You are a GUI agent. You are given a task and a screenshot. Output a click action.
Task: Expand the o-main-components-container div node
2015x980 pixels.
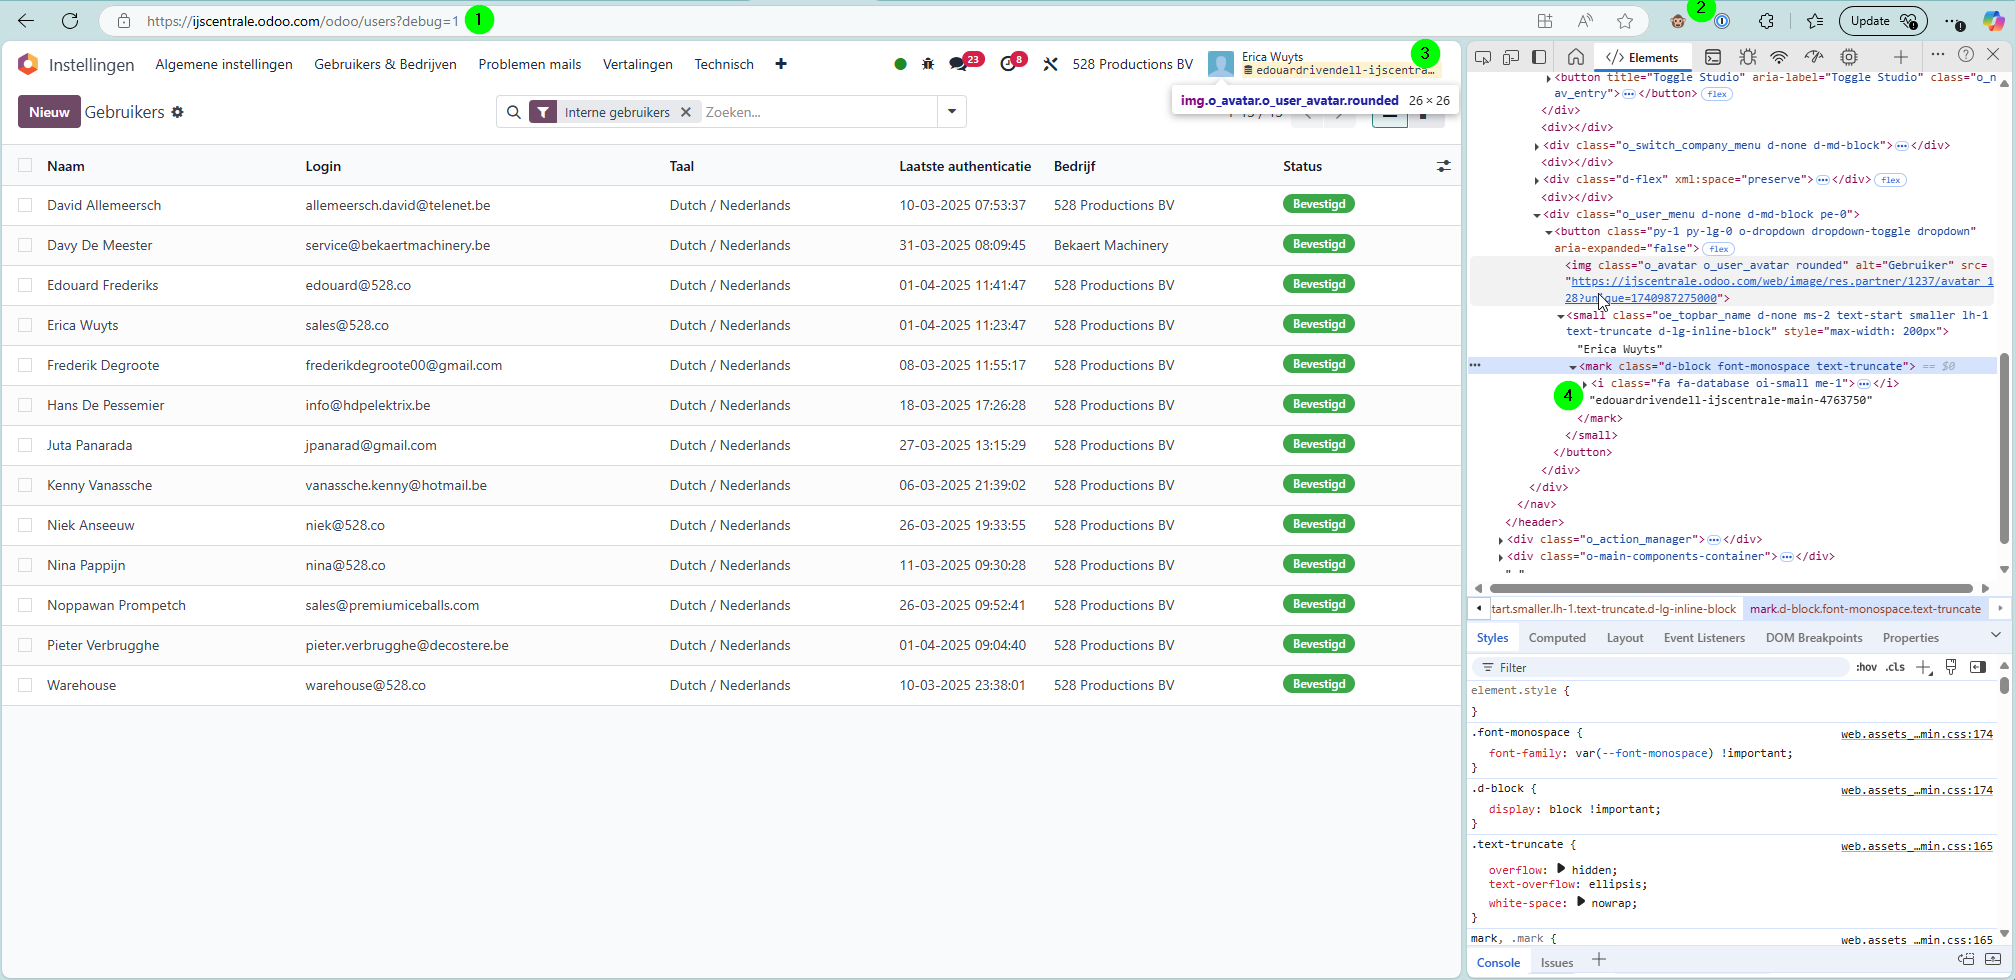(x=1501, y=557)
